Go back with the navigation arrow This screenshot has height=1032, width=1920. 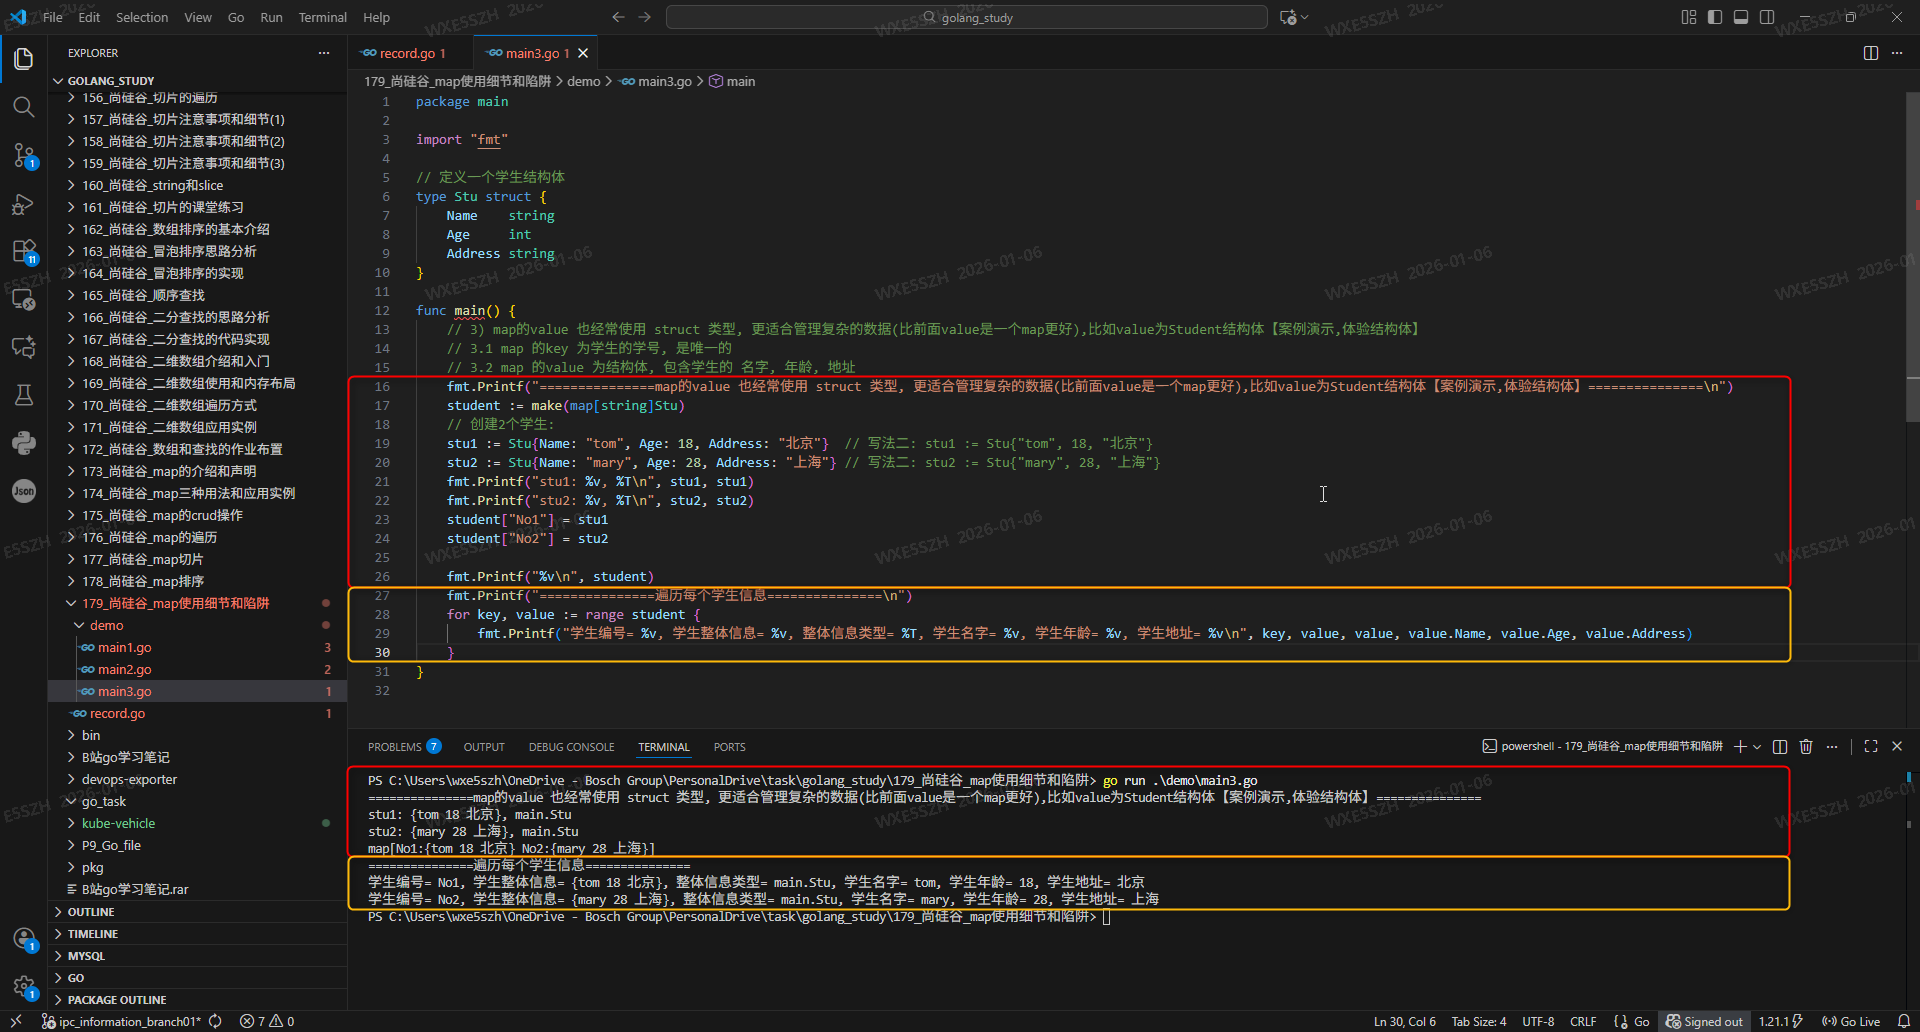click(618, 17)
